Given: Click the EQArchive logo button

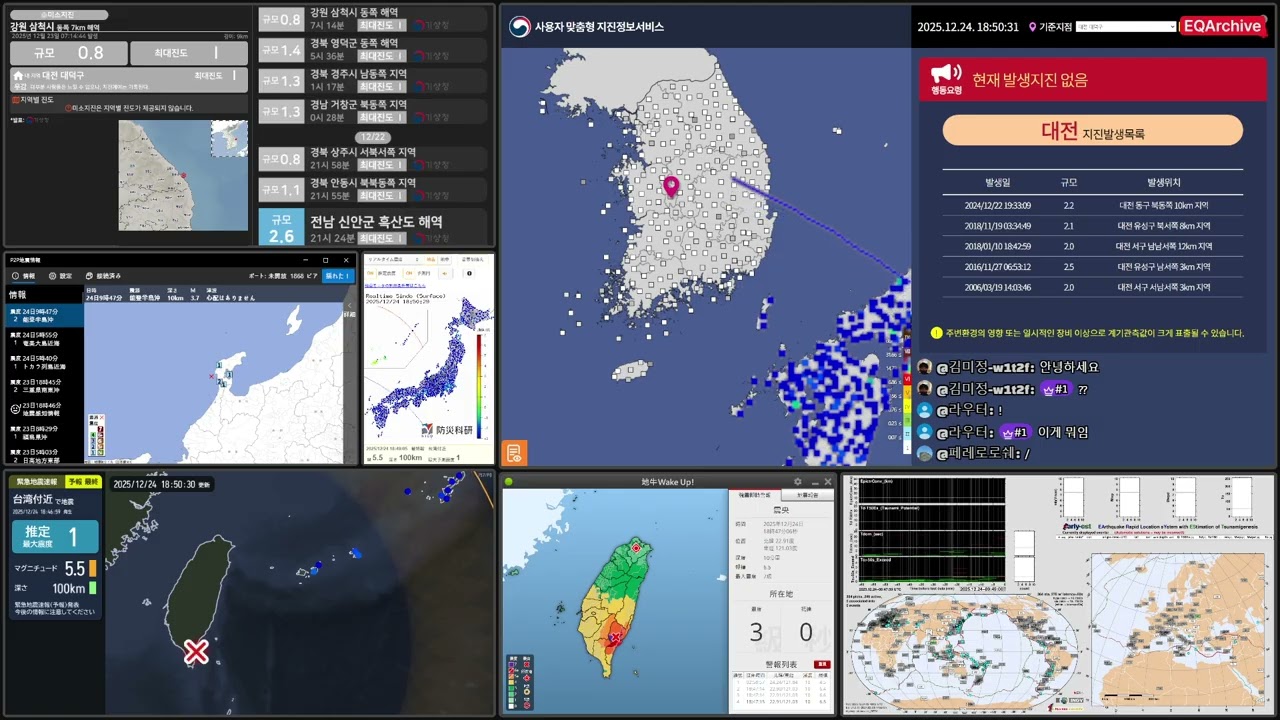Looking at the screenshot, I should pos(1222,26).
